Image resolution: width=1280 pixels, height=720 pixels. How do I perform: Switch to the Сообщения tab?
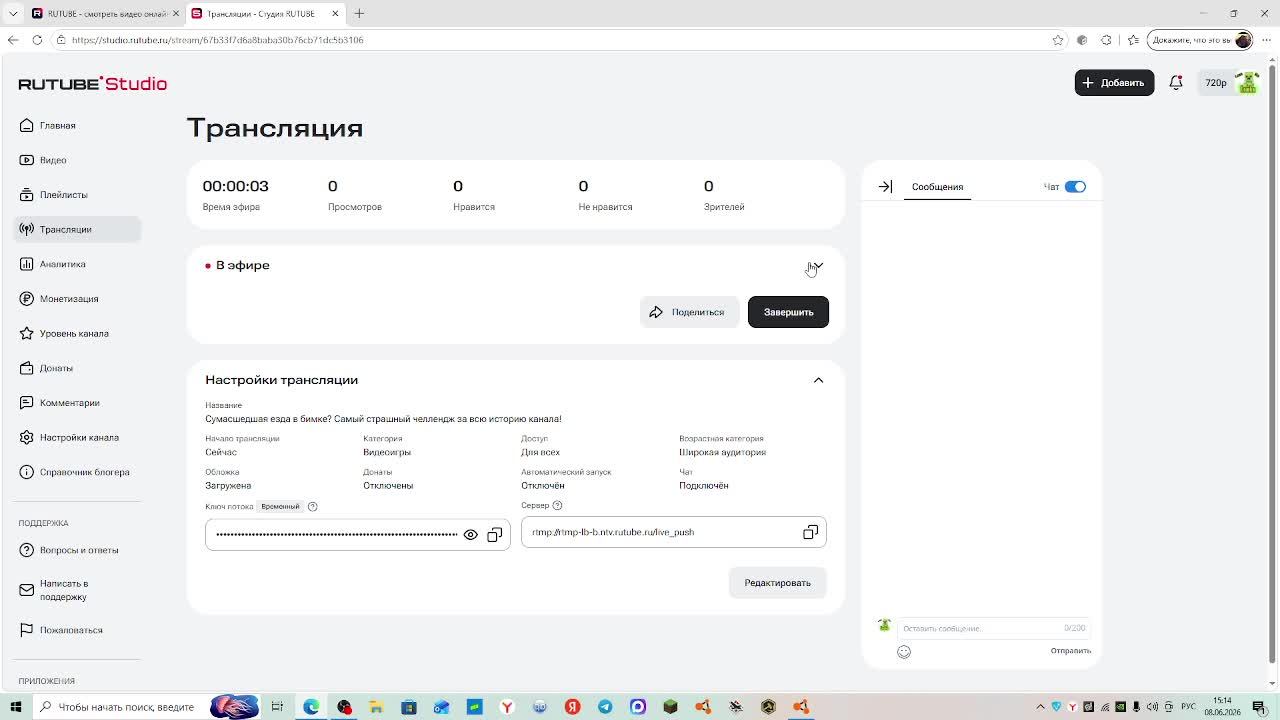click(937, 187)
